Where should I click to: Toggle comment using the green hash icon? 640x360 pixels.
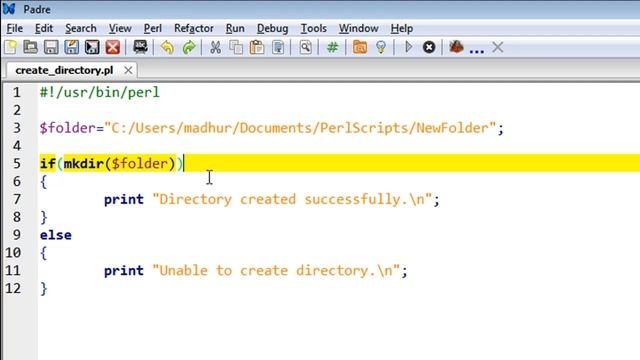[332, 47]
